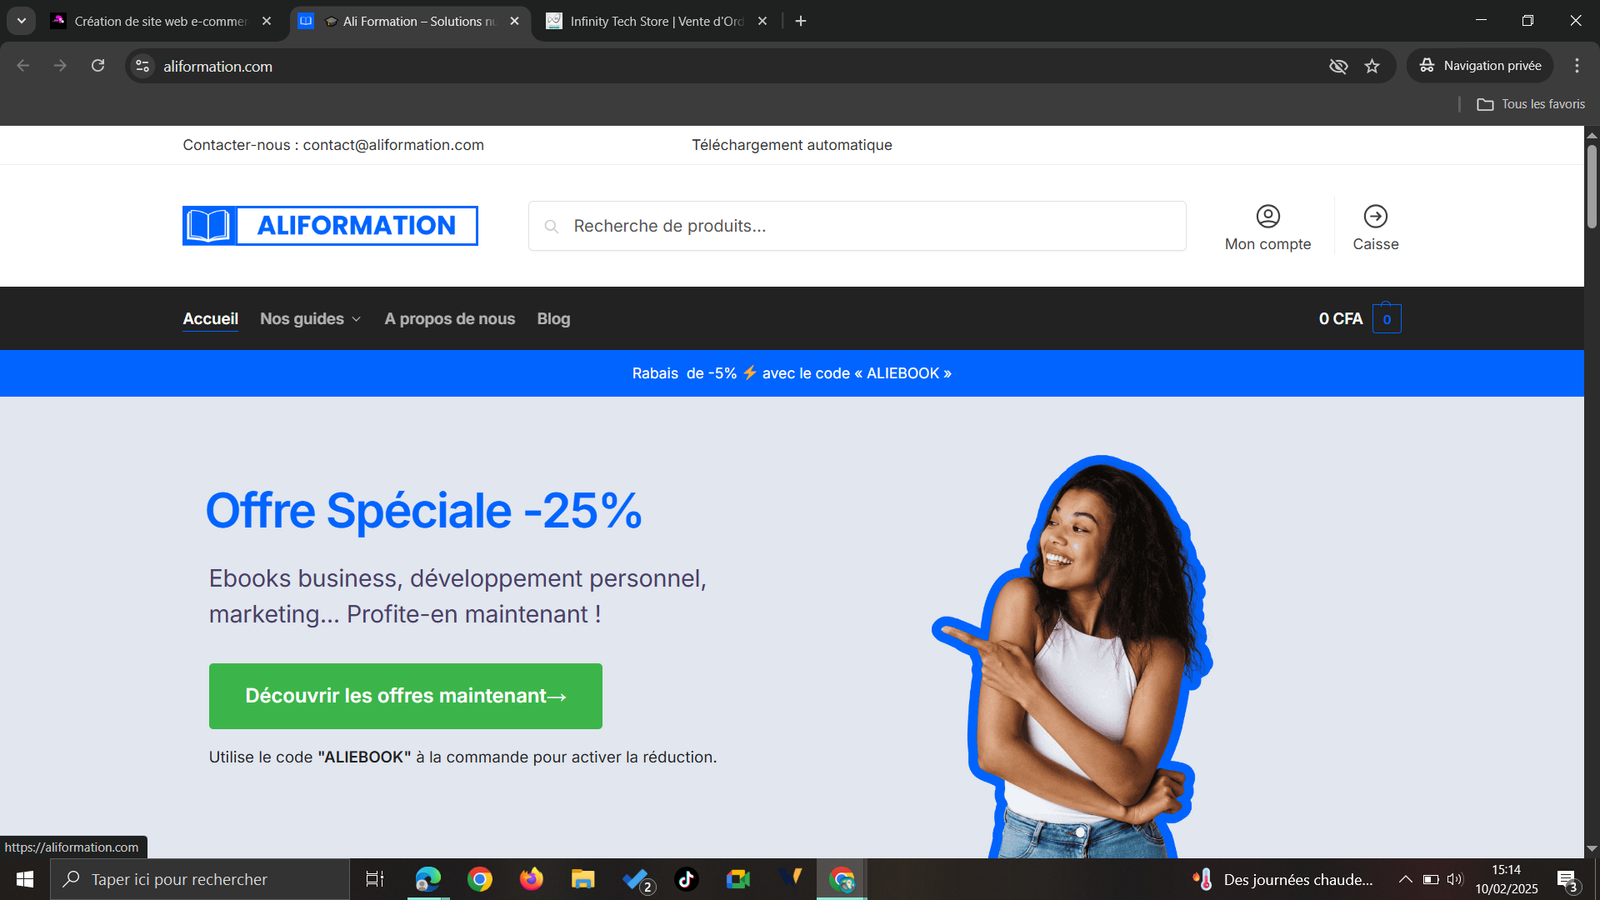The width and height of the screenshot is (1600, 900).
Task: Click the shopping cart count icon
Action: [1386, 319]
